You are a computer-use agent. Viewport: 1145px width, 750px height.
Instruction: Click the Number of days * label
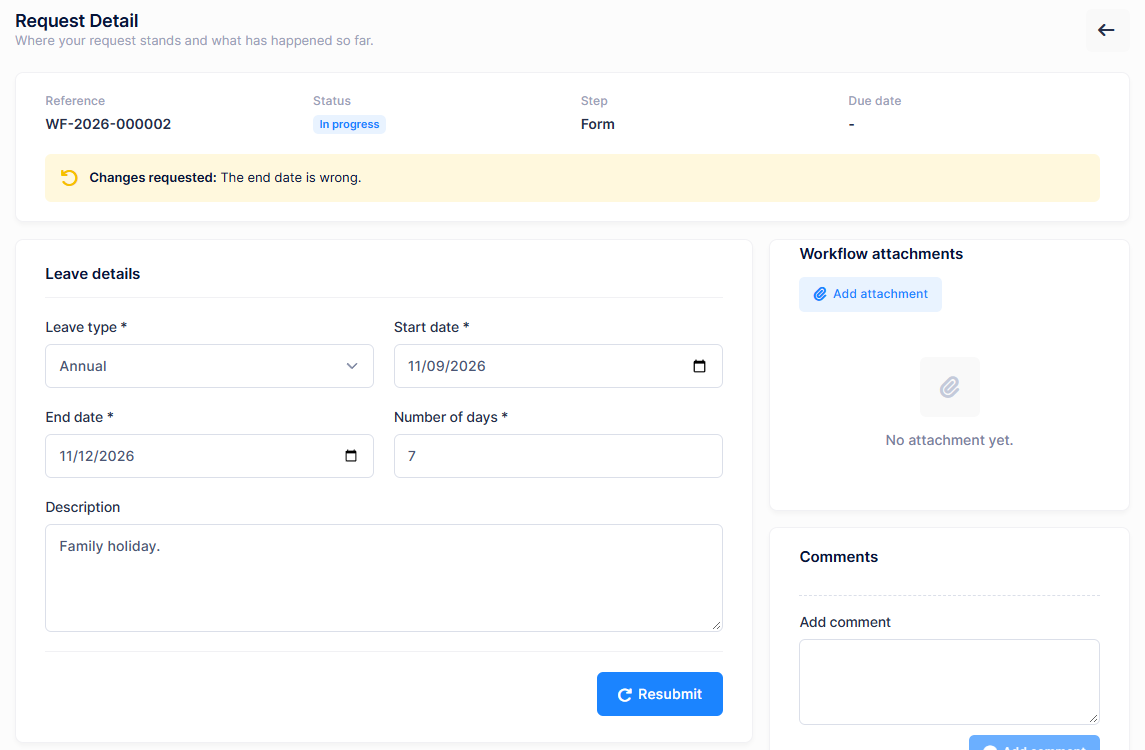click(x=451, y=417)
